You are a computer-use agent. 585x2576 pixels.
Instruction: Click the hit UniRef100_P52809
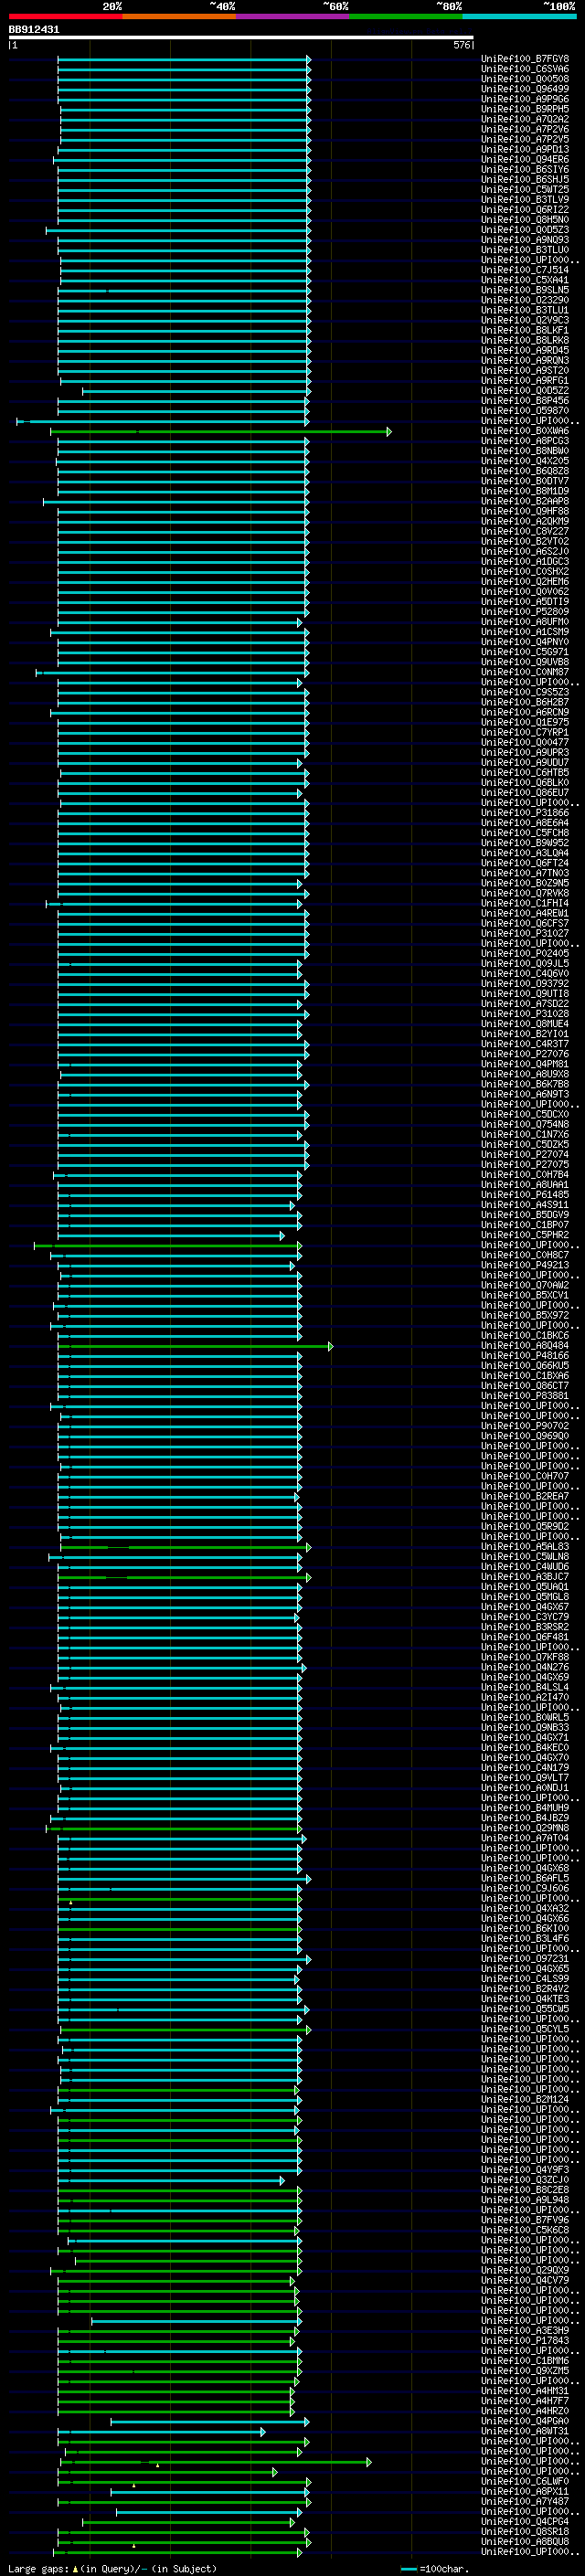click(x=525, y=612)
